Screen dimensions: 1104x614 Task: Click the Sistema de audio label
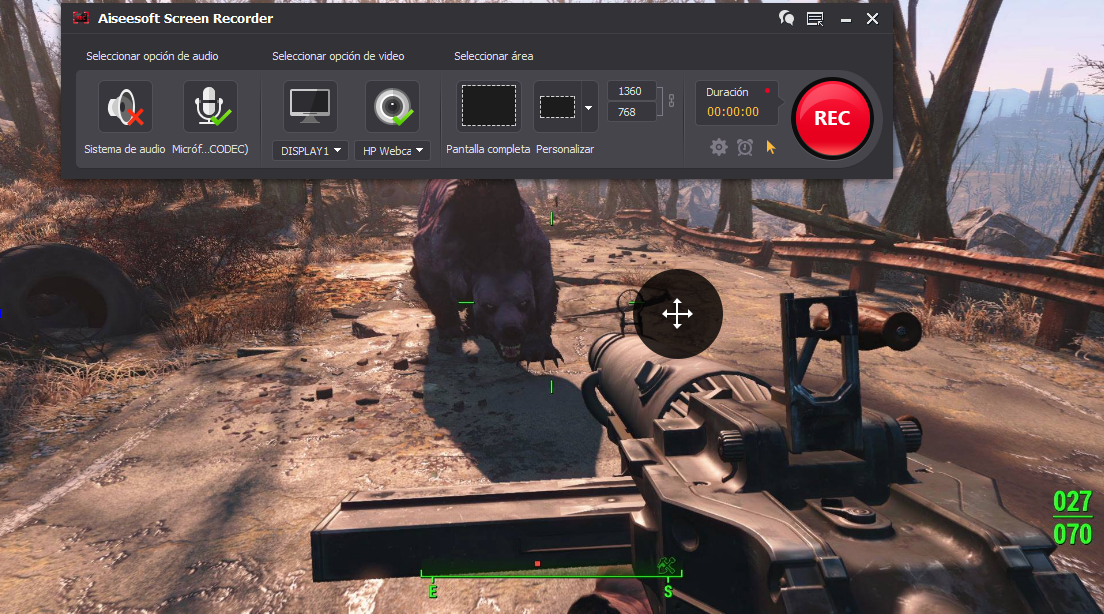[125, 149]
